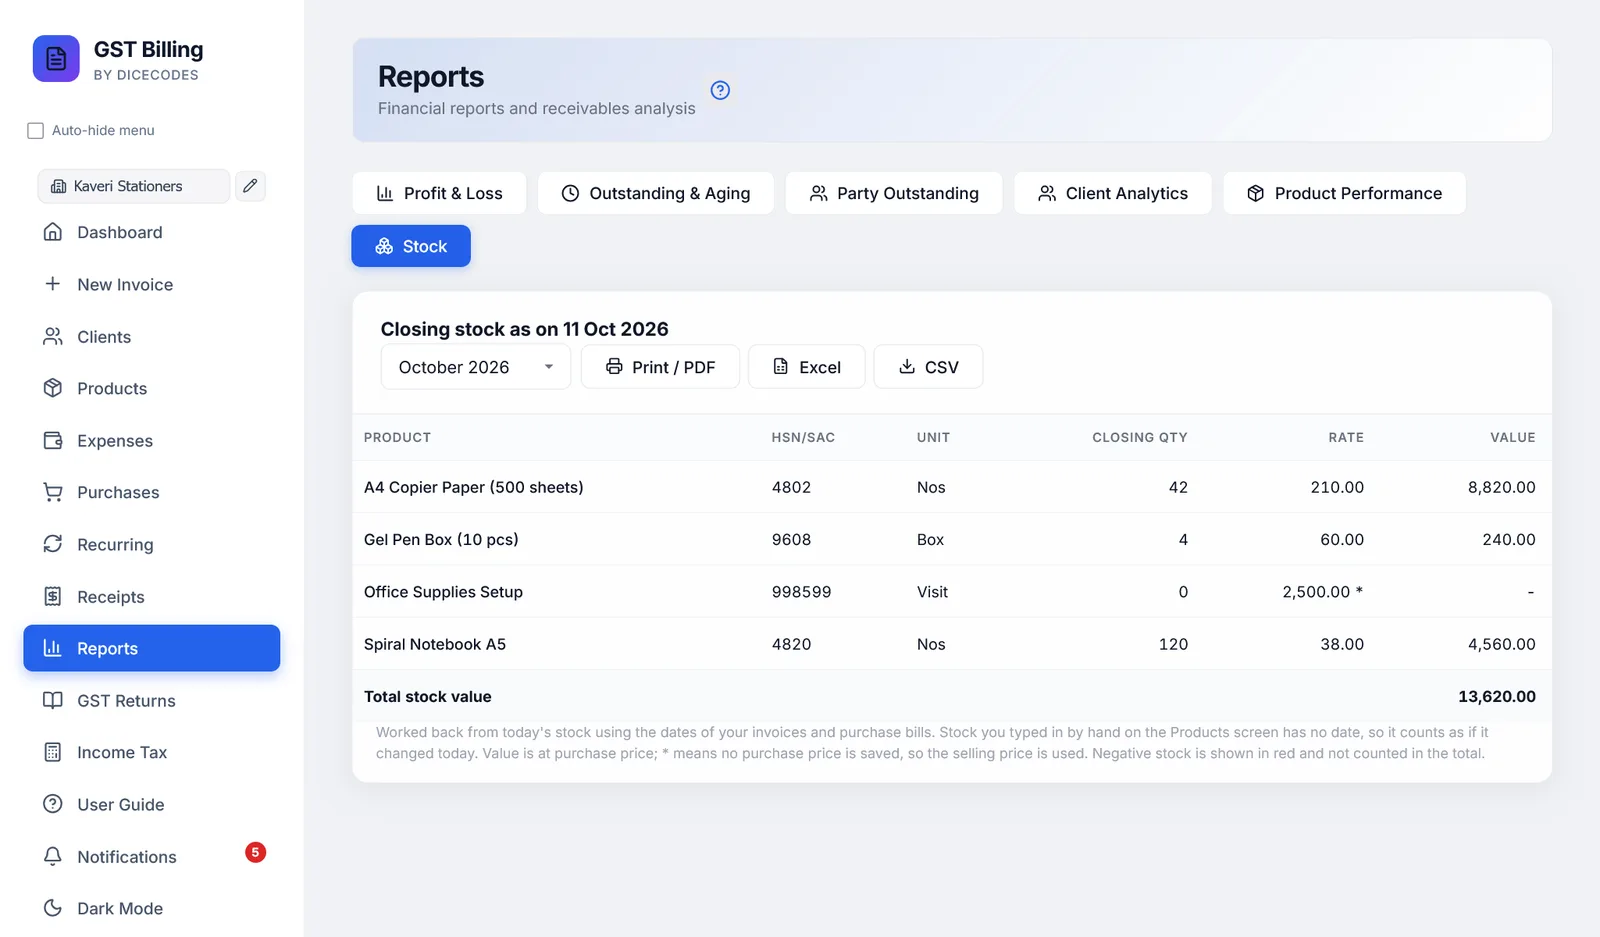Open the Dashboard page
Screen dimensions: 1600x937
[152, 232]
